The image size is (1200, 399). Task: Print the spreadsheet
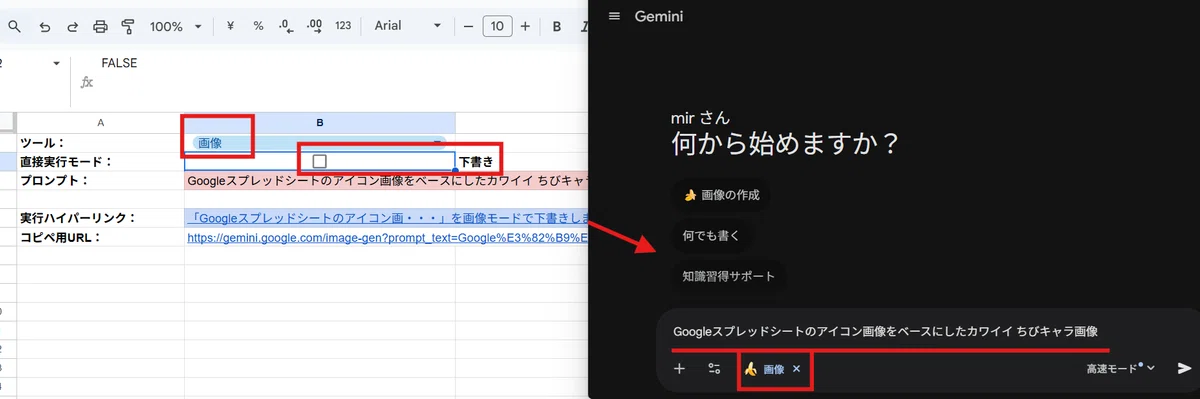point(100,26)
